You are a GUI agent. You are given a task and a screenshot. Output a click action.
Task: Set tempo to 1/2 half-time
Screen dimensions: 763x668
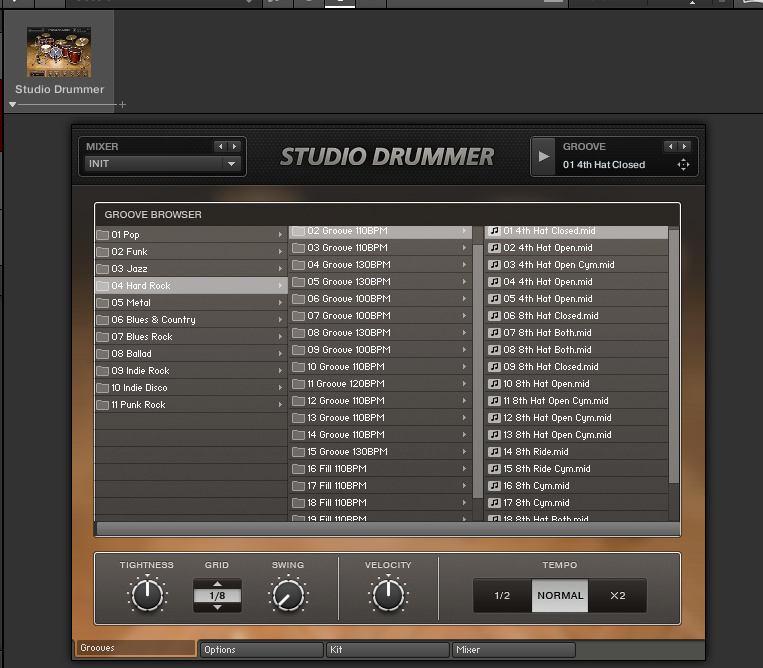tap(502, 596)
